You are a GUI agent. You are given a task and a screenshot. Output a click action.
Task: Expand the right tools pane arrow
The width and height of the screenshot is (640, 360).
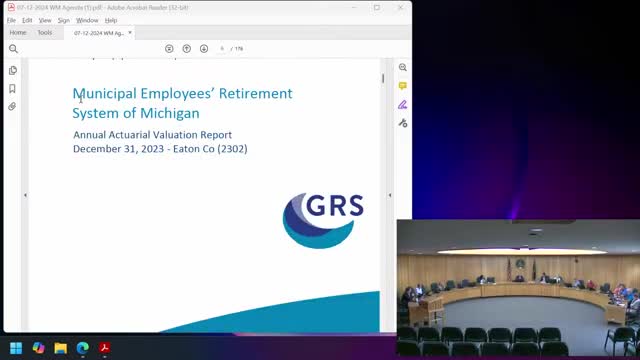coord(390,196)
